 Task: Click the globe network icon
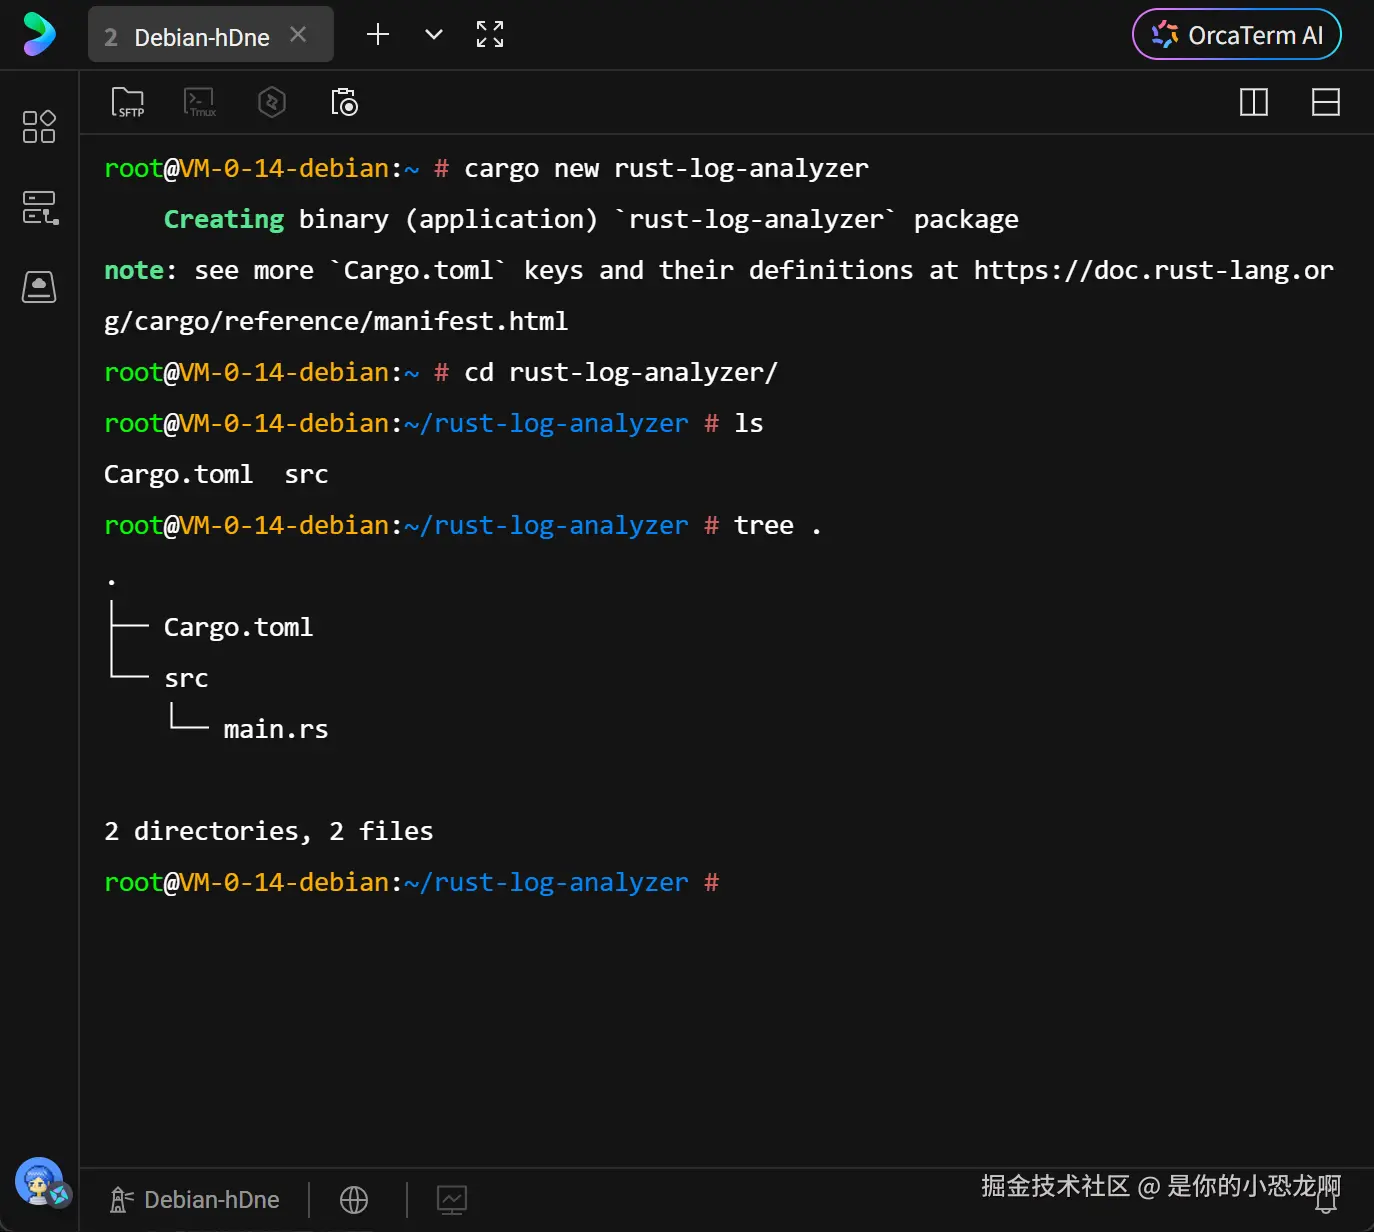(x=354, y=1199)
